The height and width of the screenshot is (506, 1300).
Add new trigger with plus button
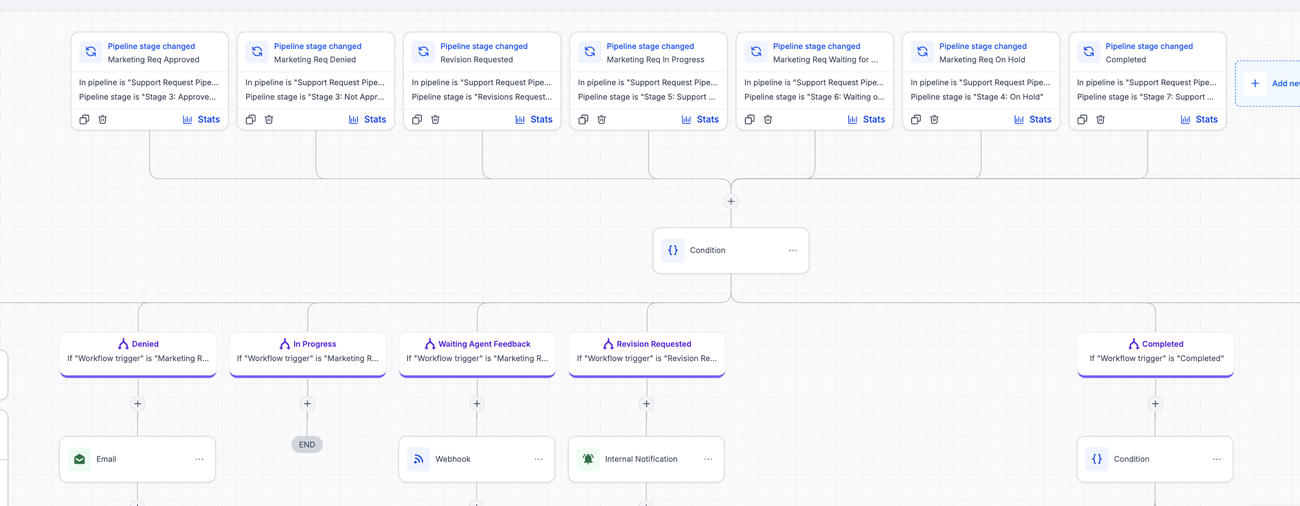[x=1255, y=84]
